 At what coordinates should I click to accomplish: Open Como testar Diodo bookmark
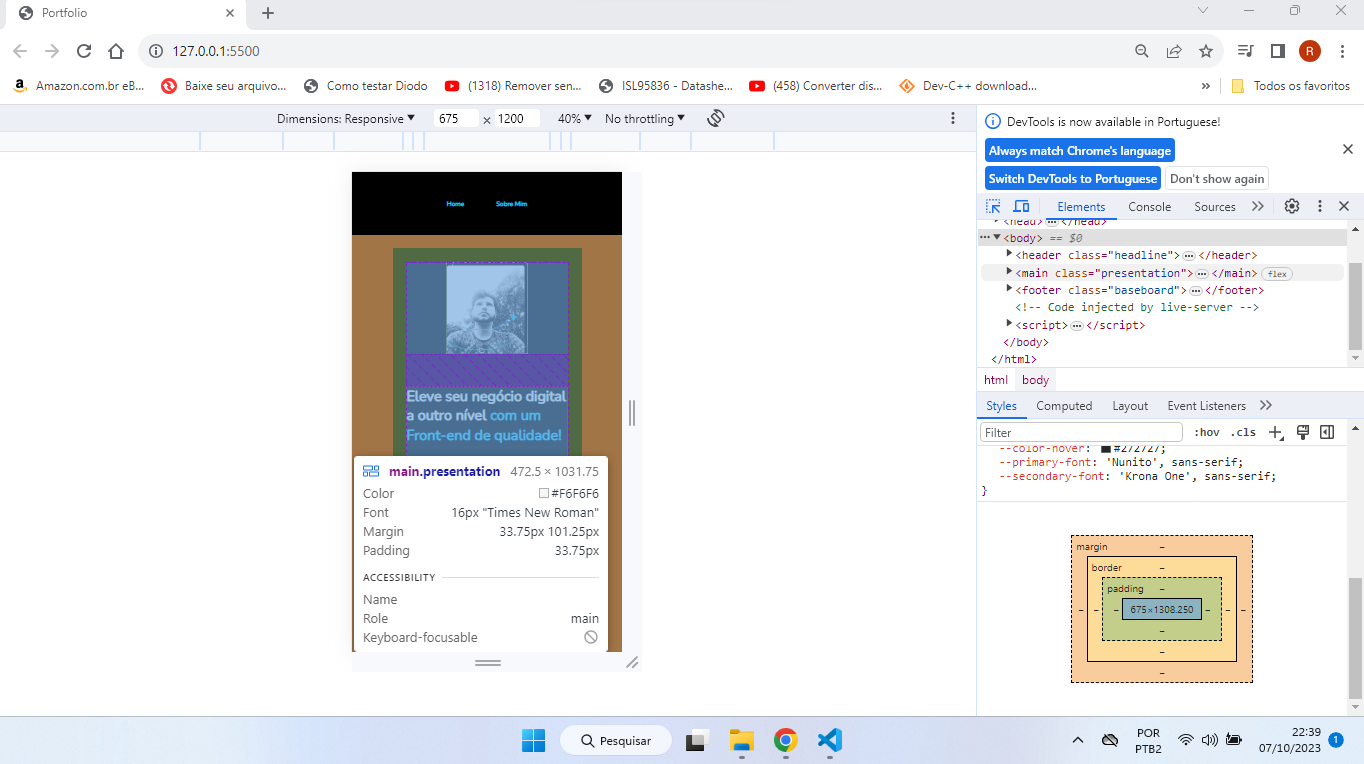coord(366,86)
